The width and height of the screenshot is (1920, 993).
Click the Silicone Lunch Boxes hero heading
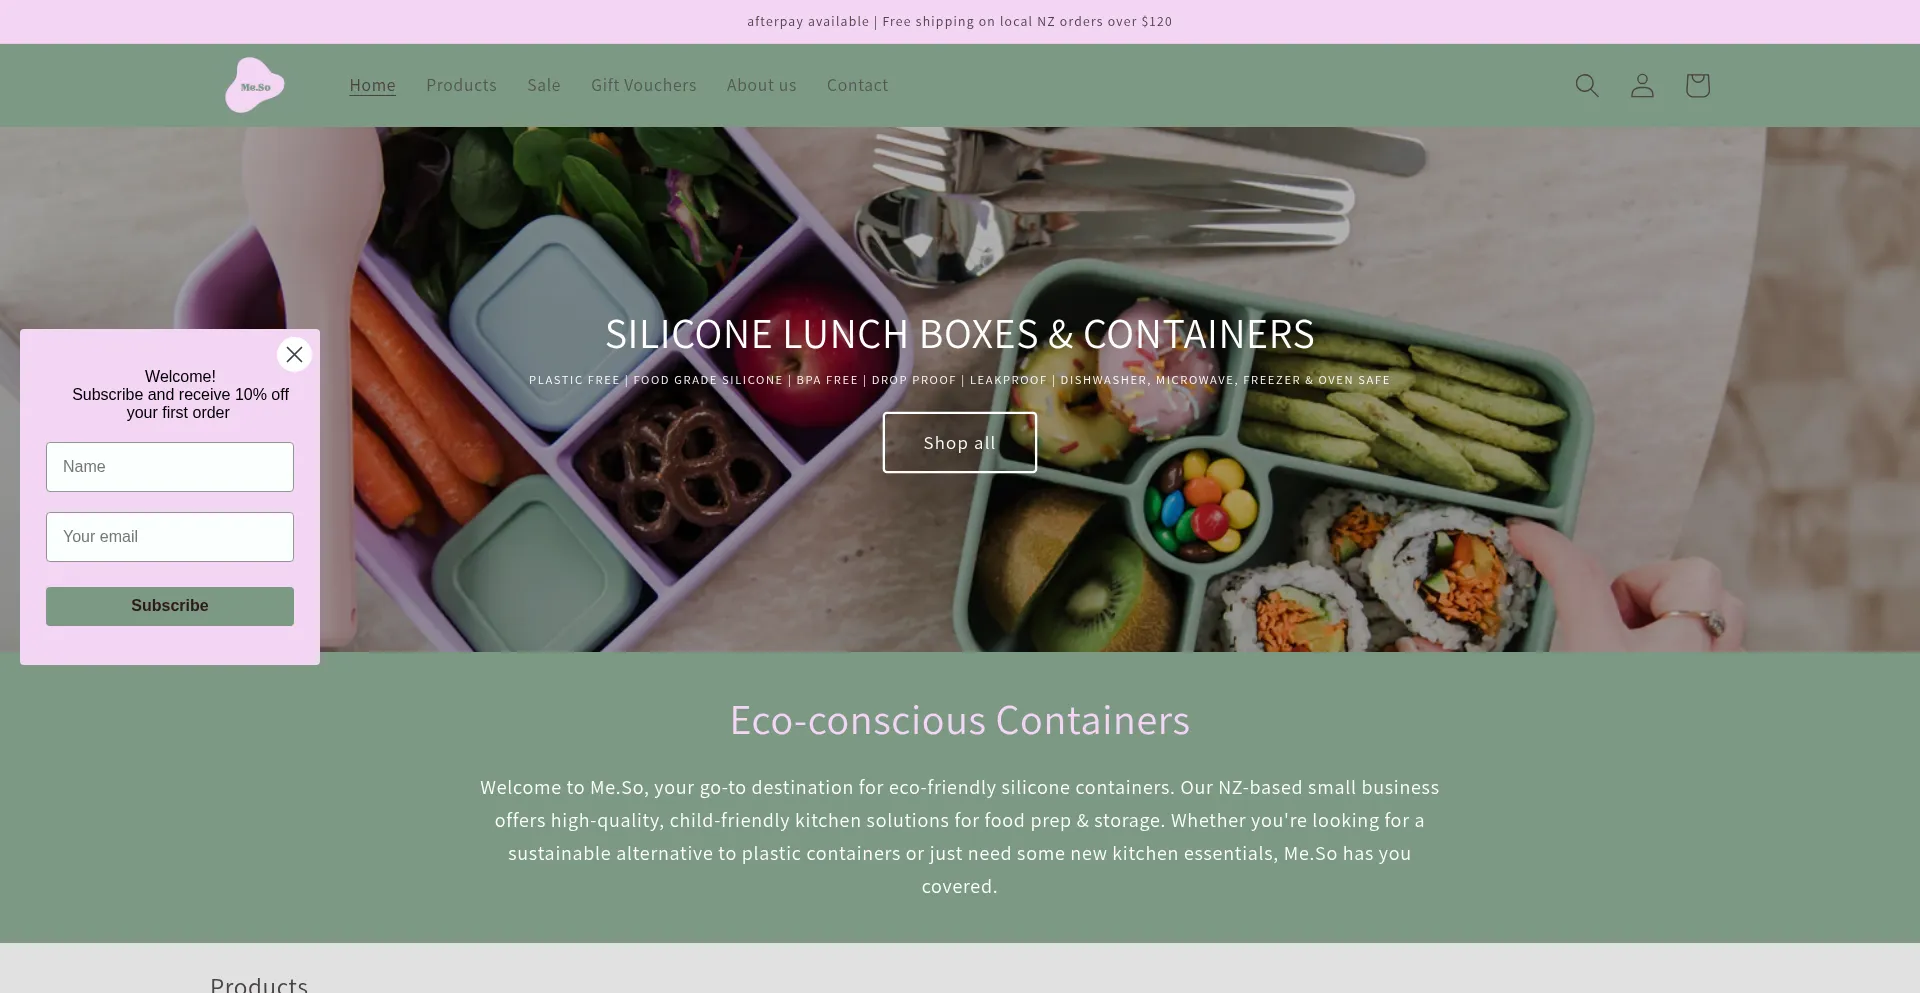click(960, 334)
